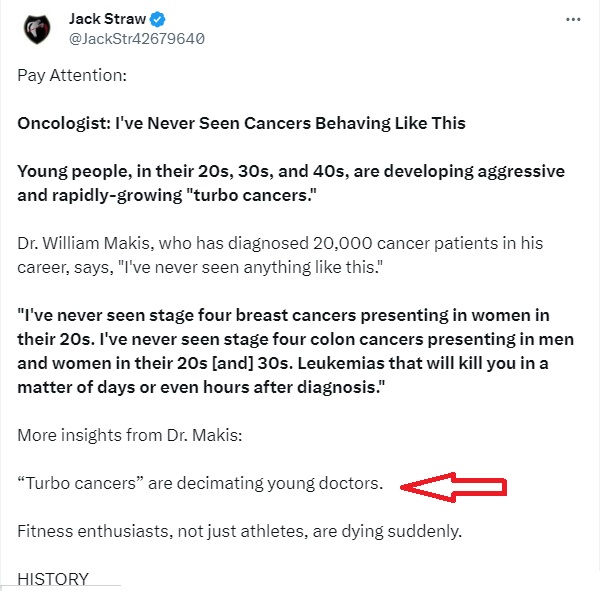Click "More insights from Dr. Makis:" line
The height and width of the screenshot is (591, 605).
[130, 435]
